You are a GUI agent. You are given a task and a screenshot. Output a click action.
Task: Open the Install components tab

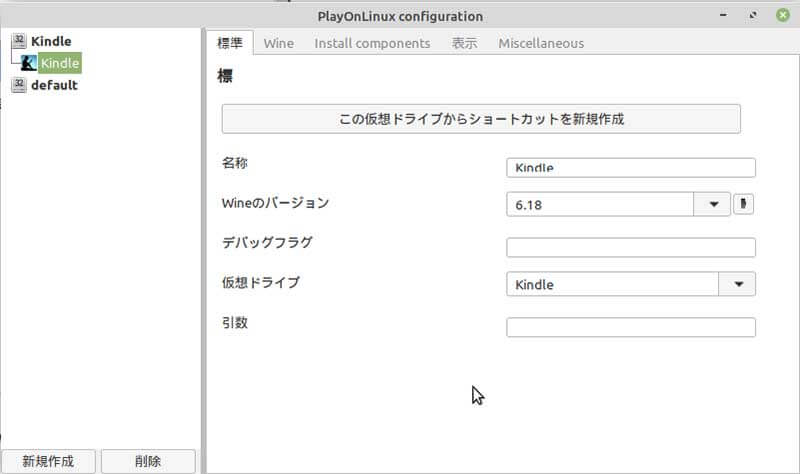372,43
